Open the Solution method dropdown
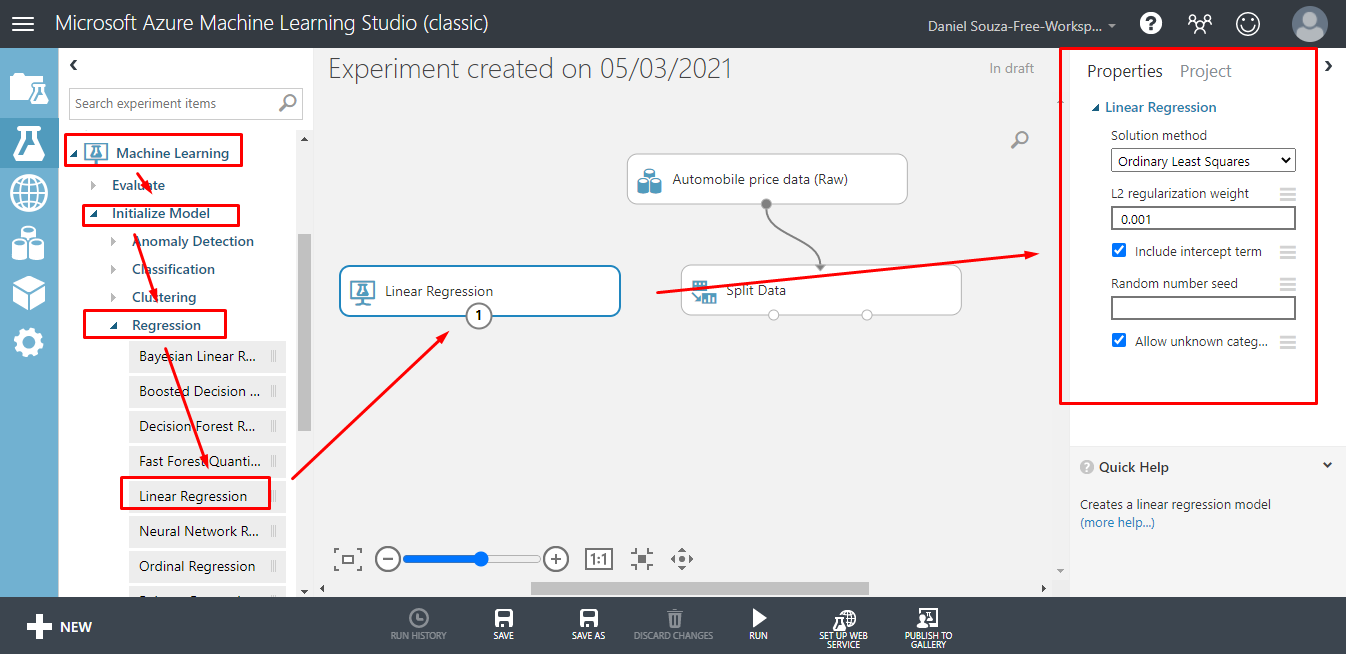1346x654 pixels. 1203,160
